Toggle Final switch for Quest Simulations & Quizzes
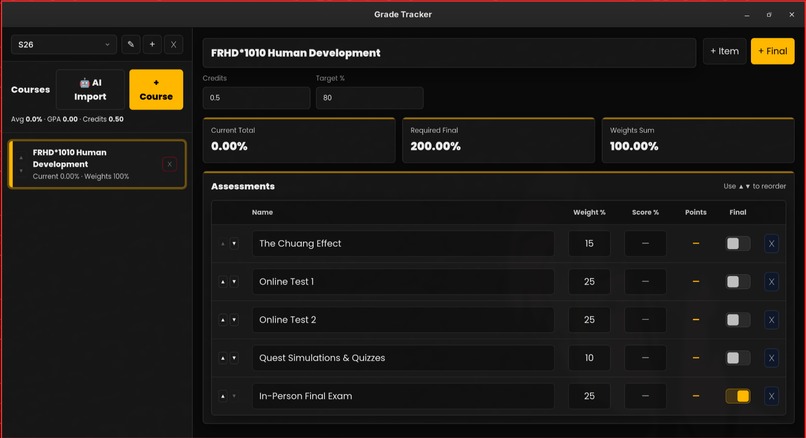The height and width of the screenshot is (438, 806). click(x=738, y=358)
